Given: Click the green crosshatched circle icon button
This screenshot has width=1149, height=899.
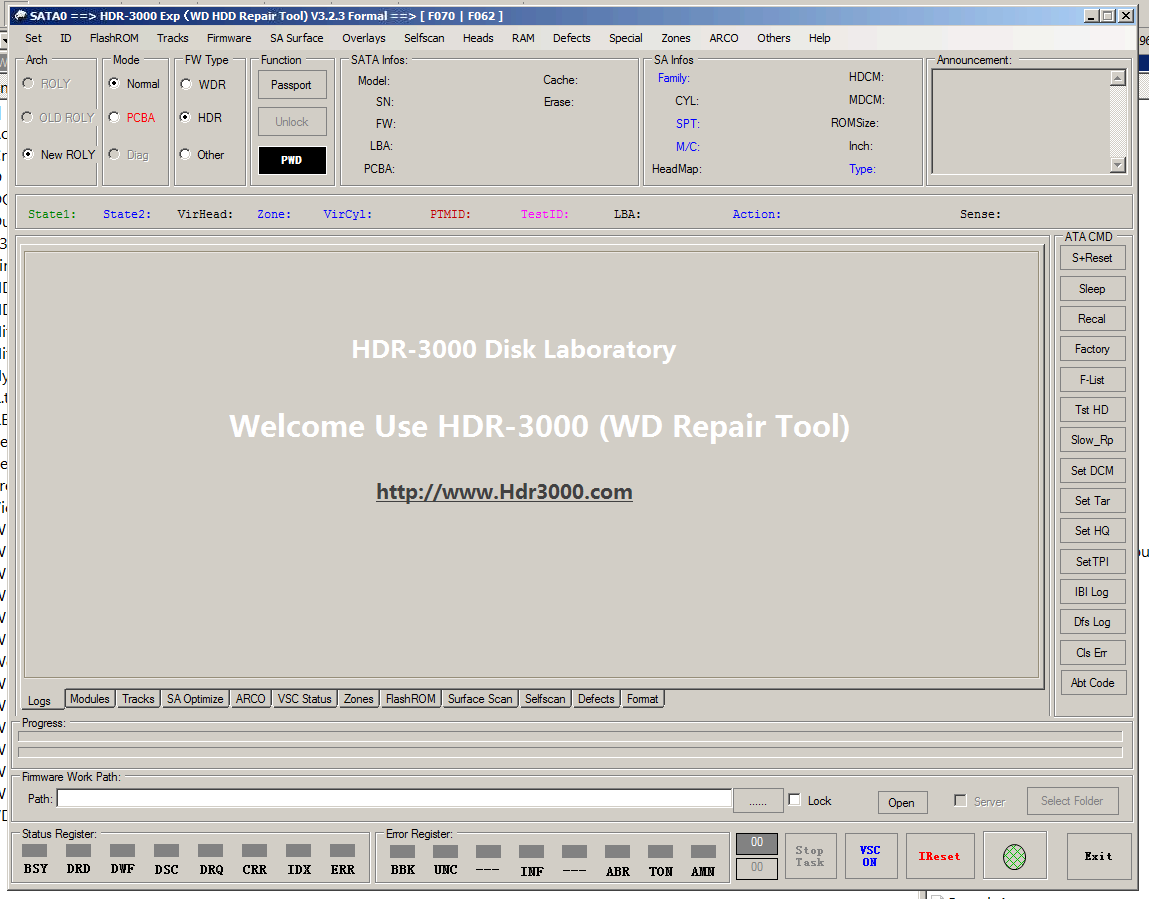Looking at the screenshot, I should [x=1014, y=856].
